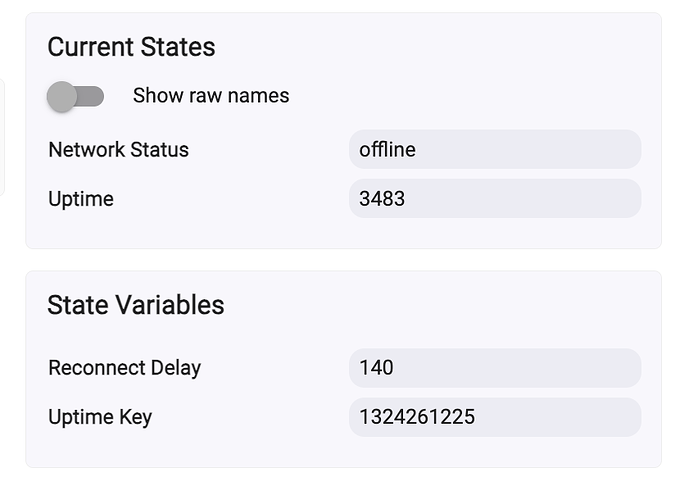The image size is (680, 500).
Task: Click the grey knob of the raw names switch
Action: coord(62,96)
